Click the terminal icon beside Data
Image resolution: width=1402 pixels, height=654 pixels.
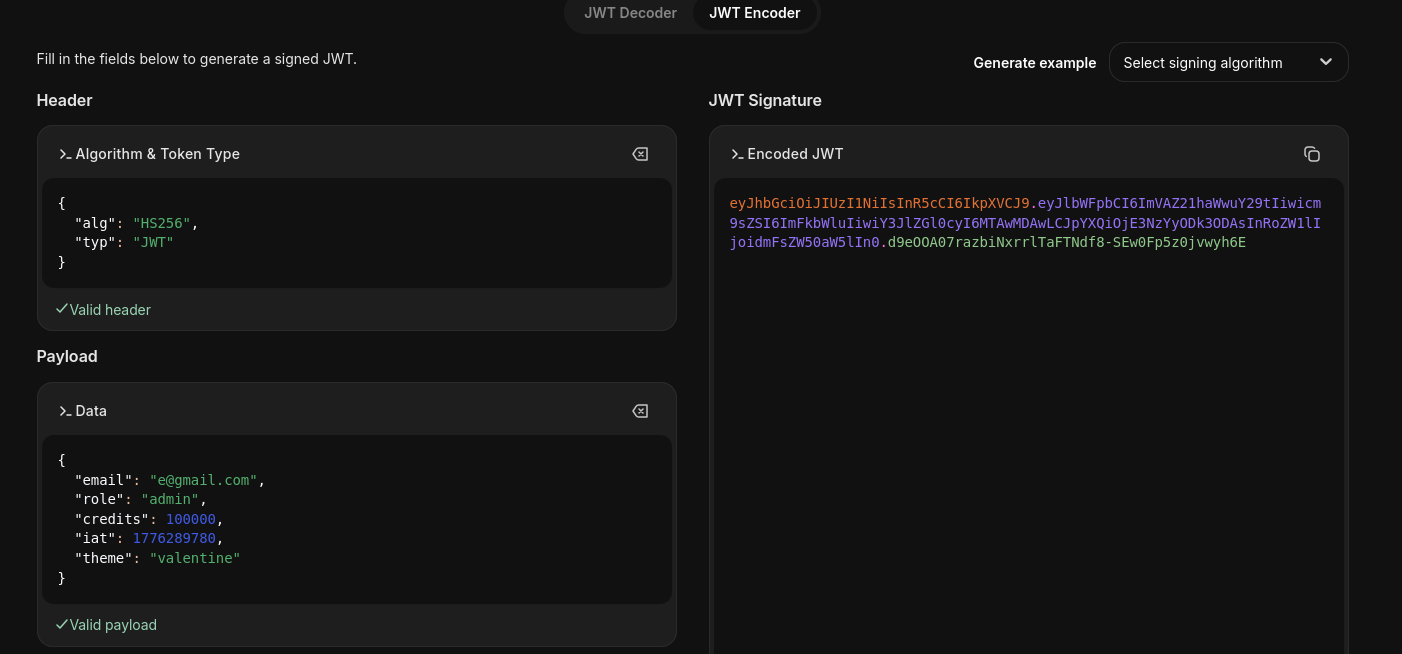[x=65, y=411]
